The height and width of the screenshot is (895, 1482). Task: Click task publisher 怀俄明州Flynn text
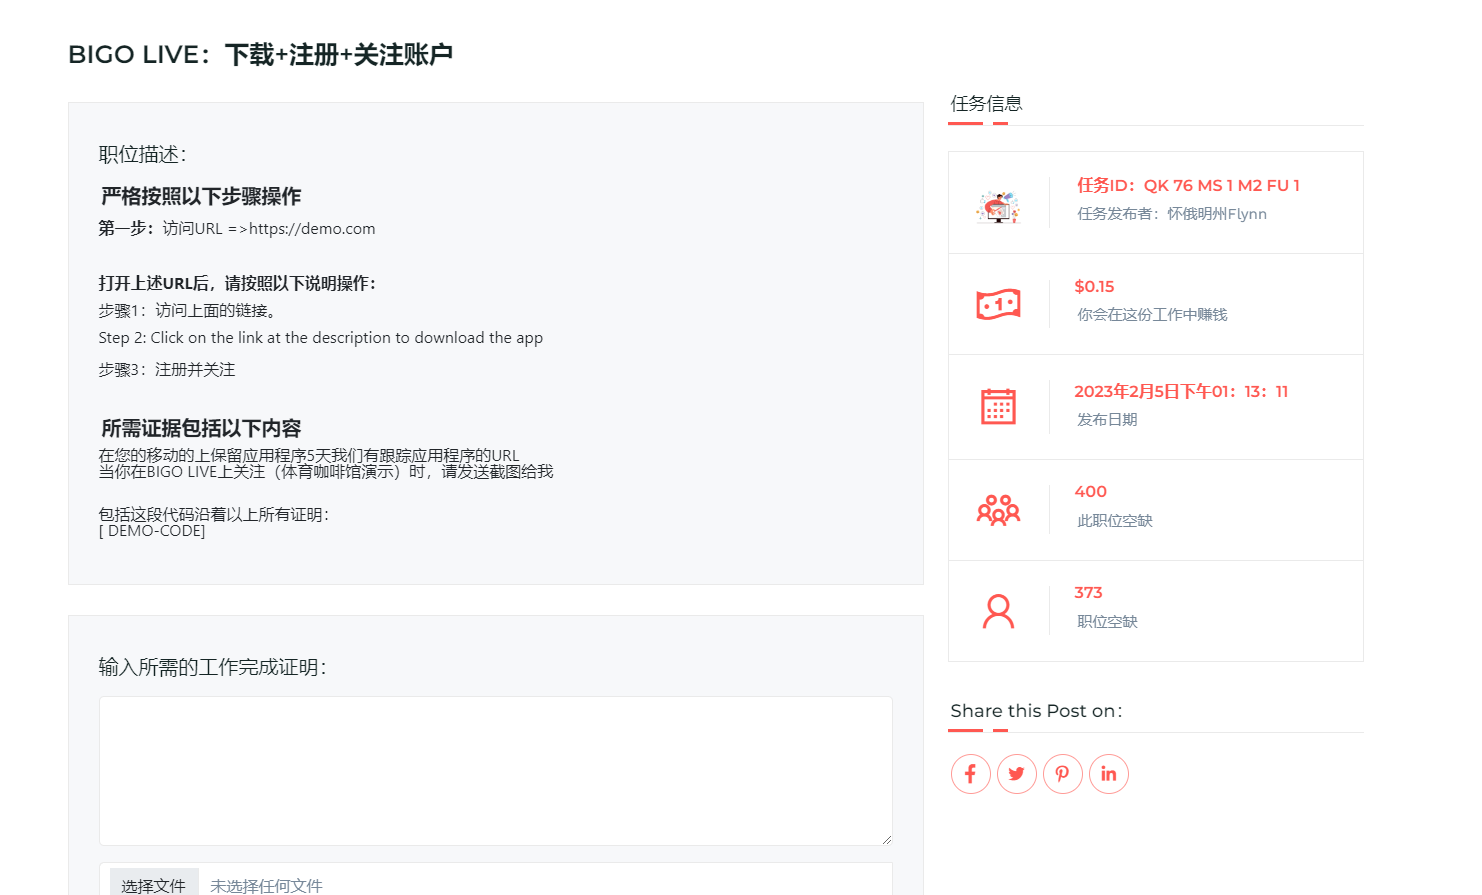tap(1171, 214)
